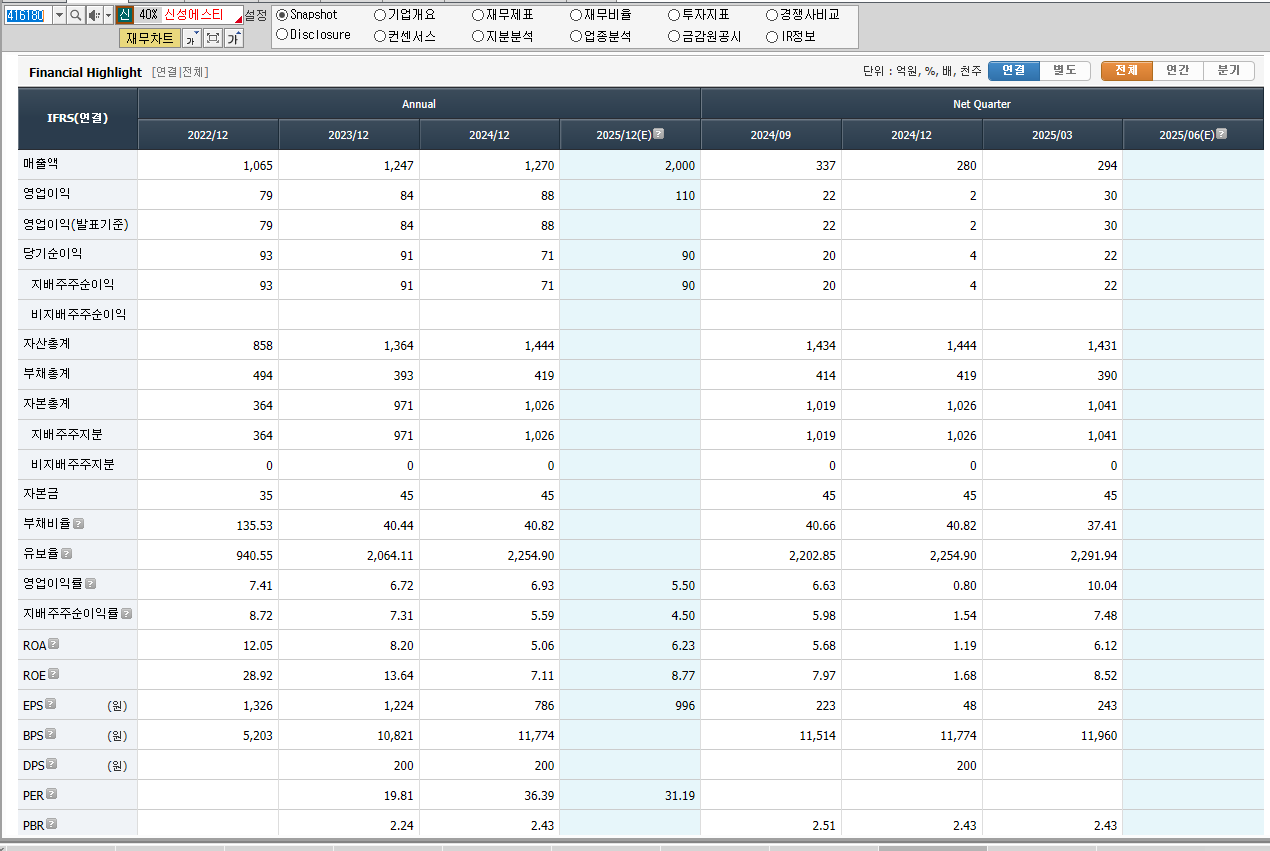The height and width of the screenshot is (851, 1270).
Task: Open stock code history dropdown arrow
Action: click(x=59, y=15)
